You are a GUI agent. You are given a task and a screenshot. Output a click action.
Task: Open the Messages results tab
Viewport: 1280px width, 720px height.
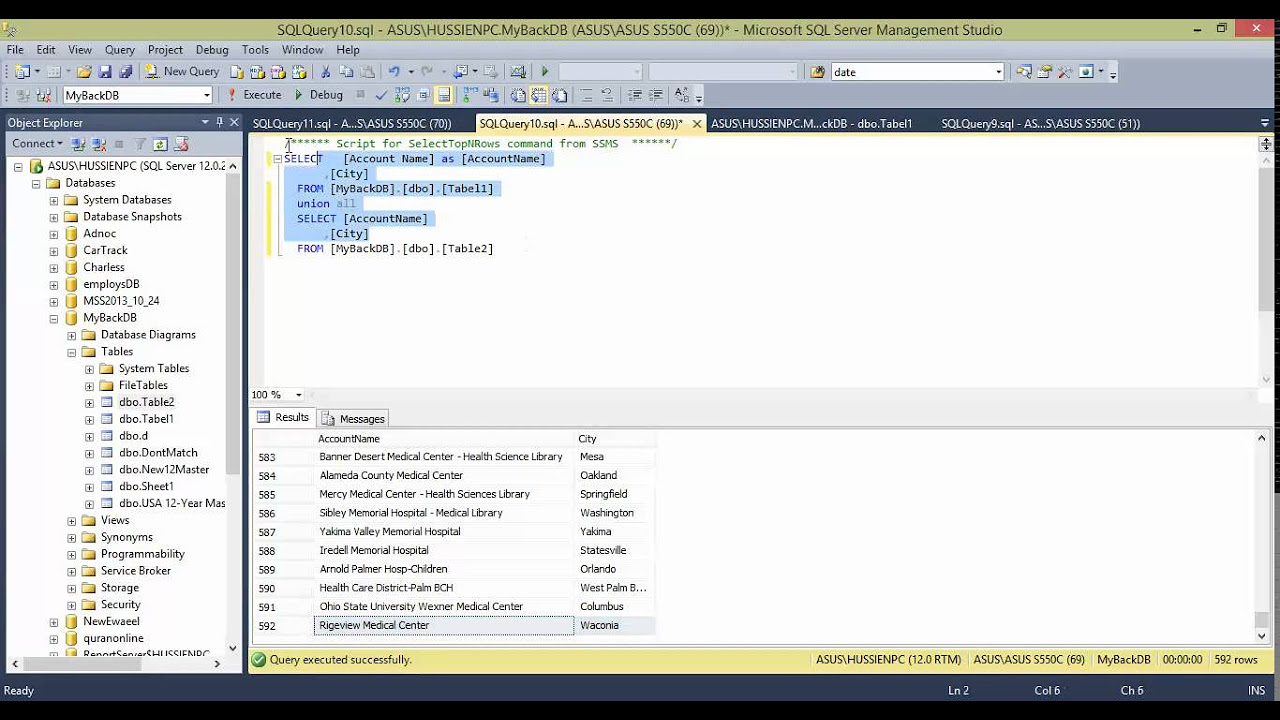point(353,419)
